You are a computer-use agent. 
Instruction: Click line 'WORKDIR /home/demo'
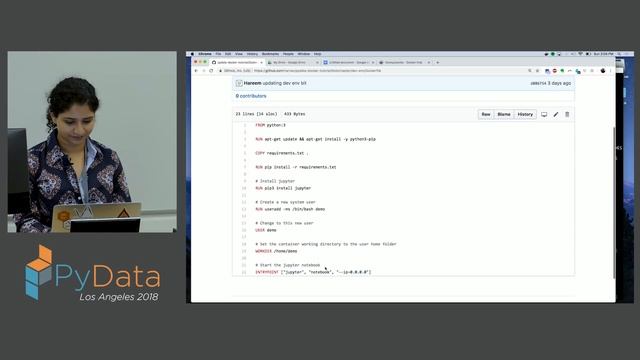276,251
